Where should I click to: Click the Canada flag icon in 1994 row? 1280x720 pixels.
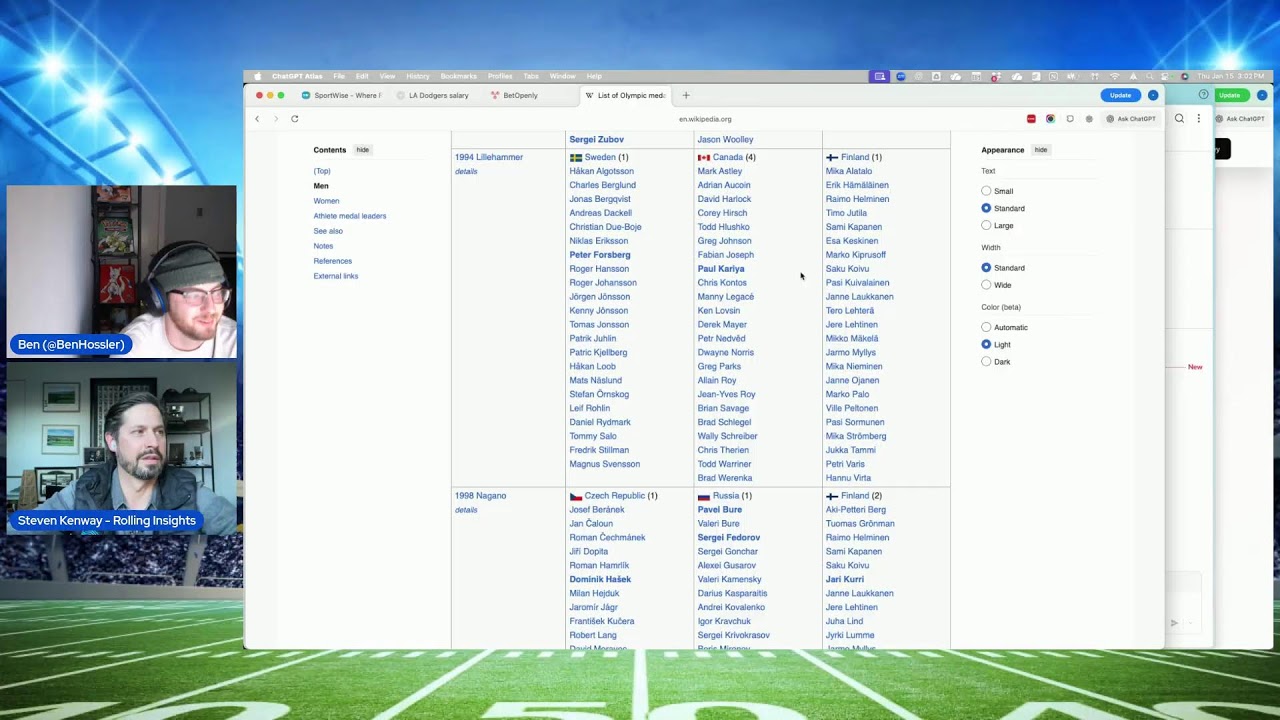(704, 157)
